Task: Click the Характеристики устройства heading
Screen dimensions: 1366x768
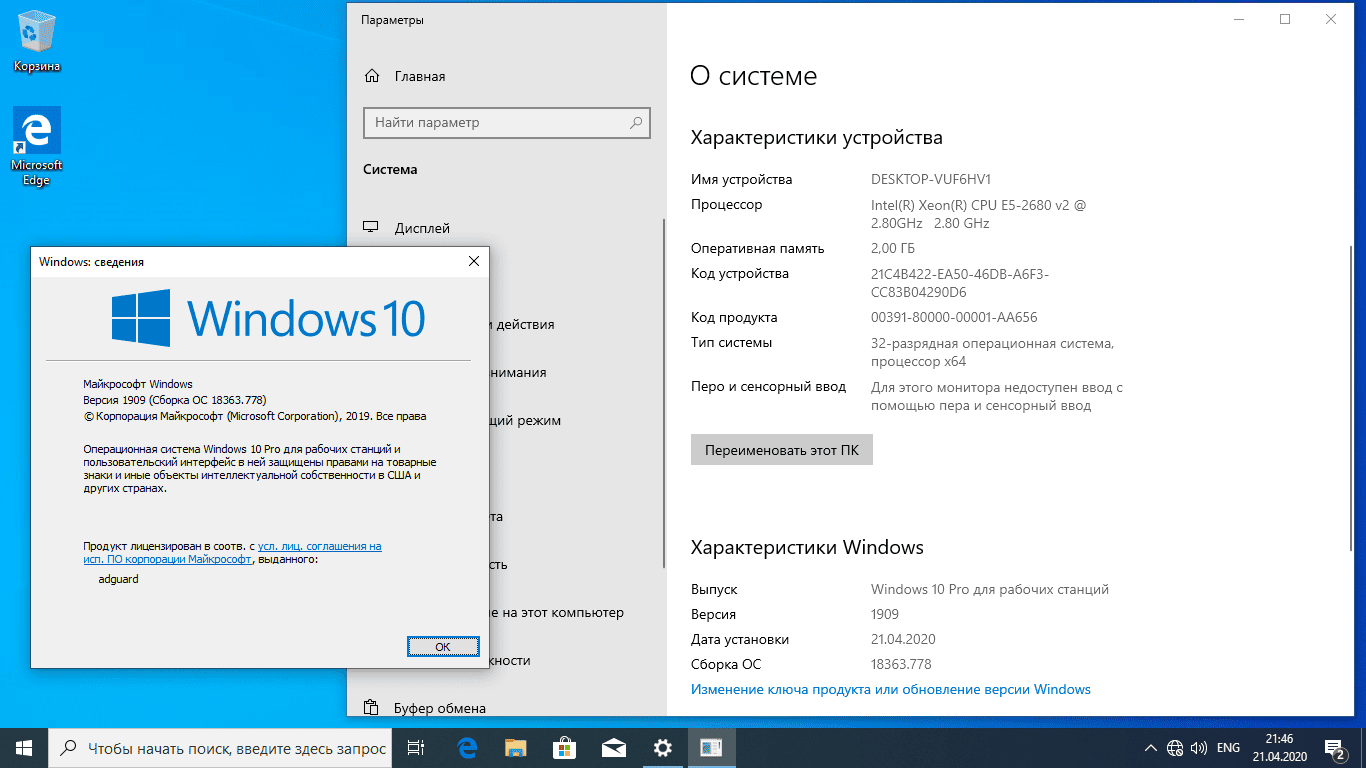Action: (x=817, y=137)
